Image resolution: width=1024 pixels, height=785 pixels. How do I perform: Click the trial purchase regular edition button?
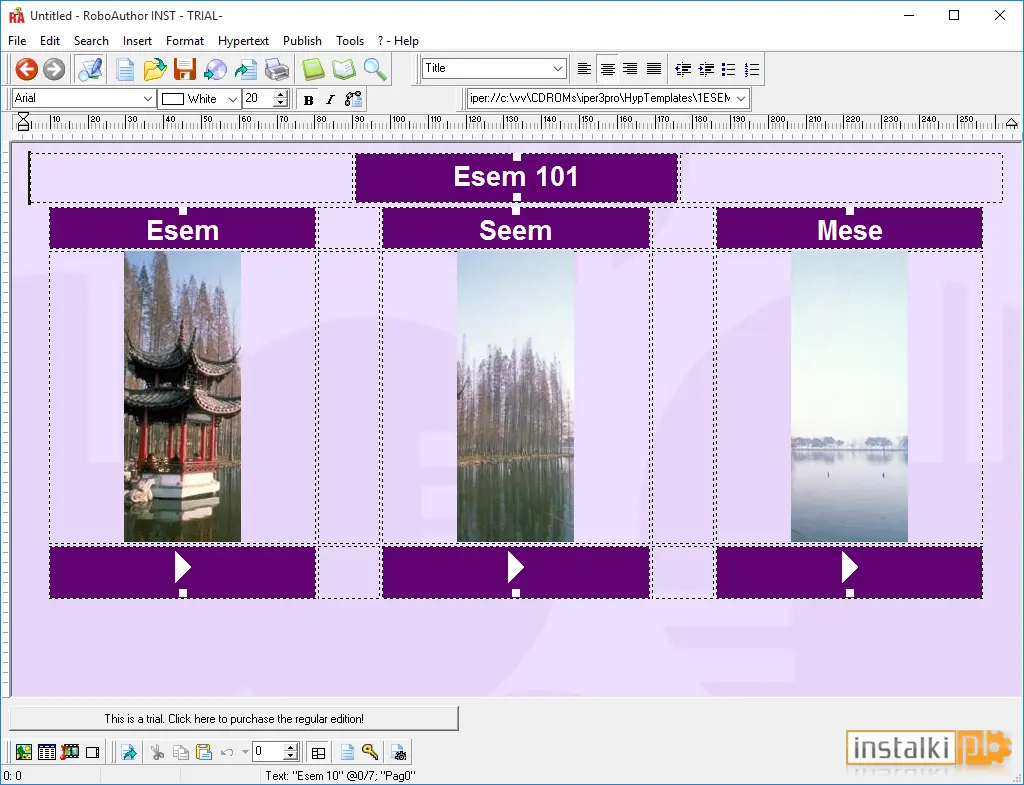click(x=234, y=718)
